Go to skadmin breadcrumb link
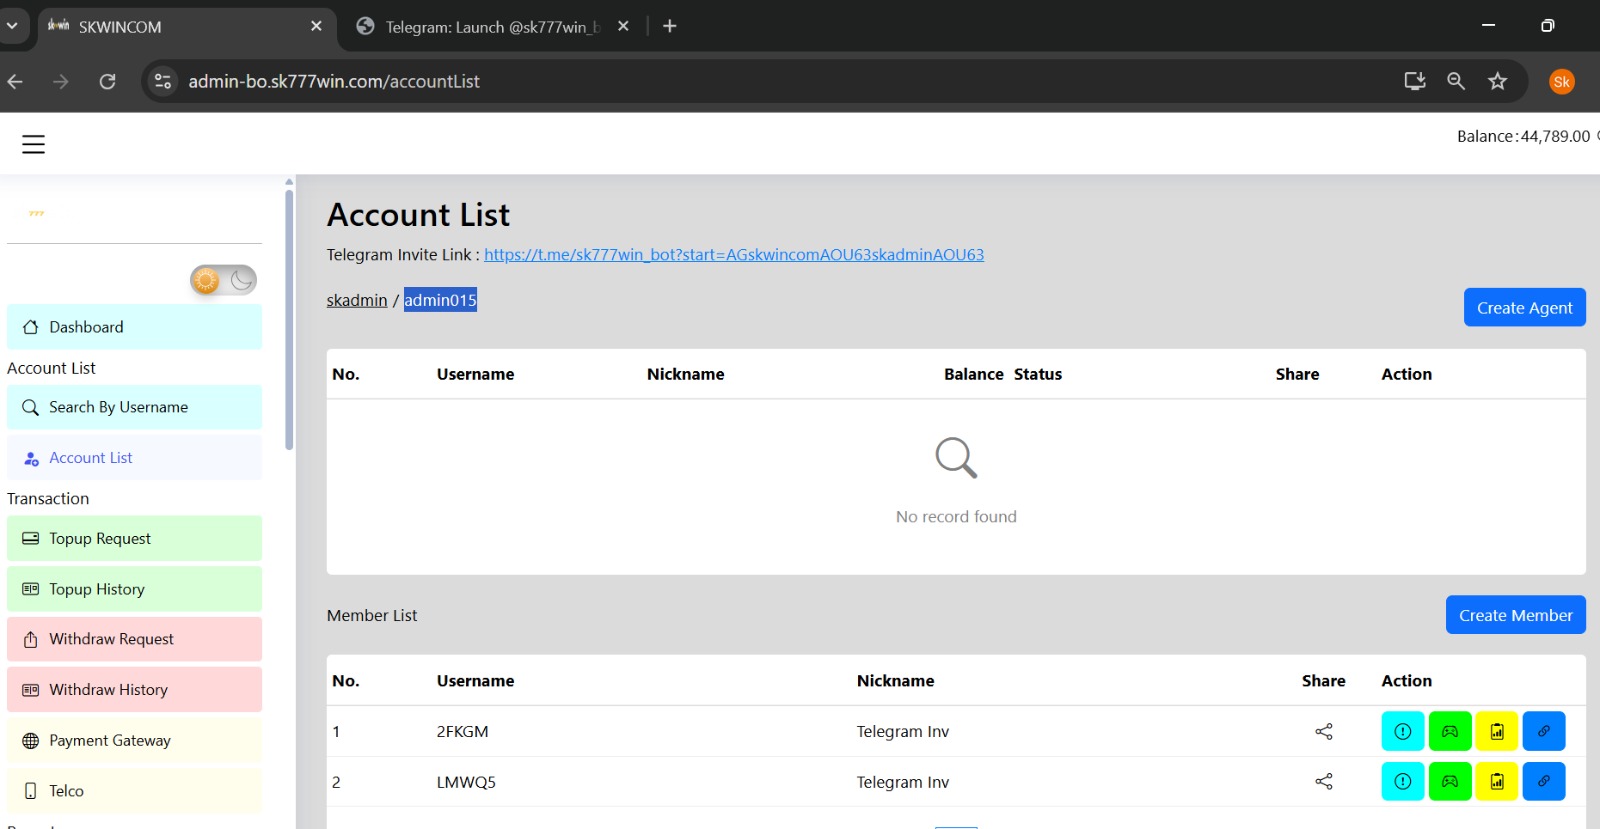1600x829 pixels. (356, 300)
